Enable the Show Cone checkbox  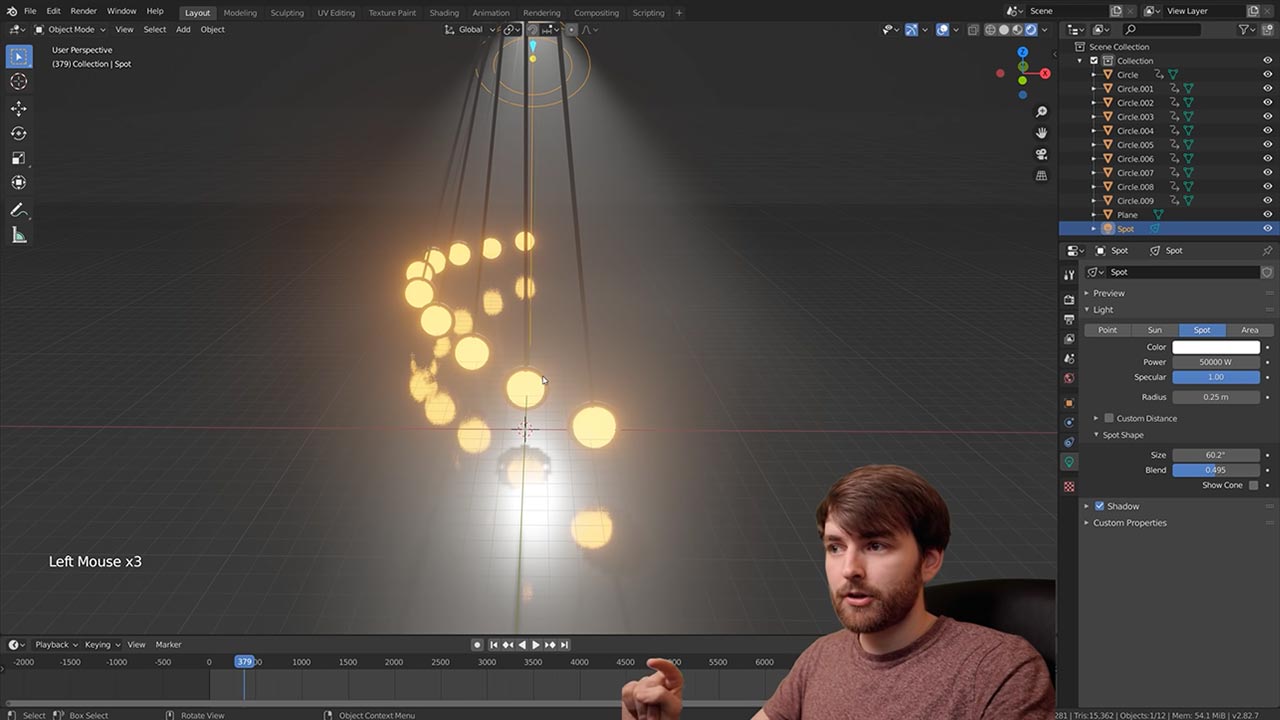click(x=1253, y=485)
